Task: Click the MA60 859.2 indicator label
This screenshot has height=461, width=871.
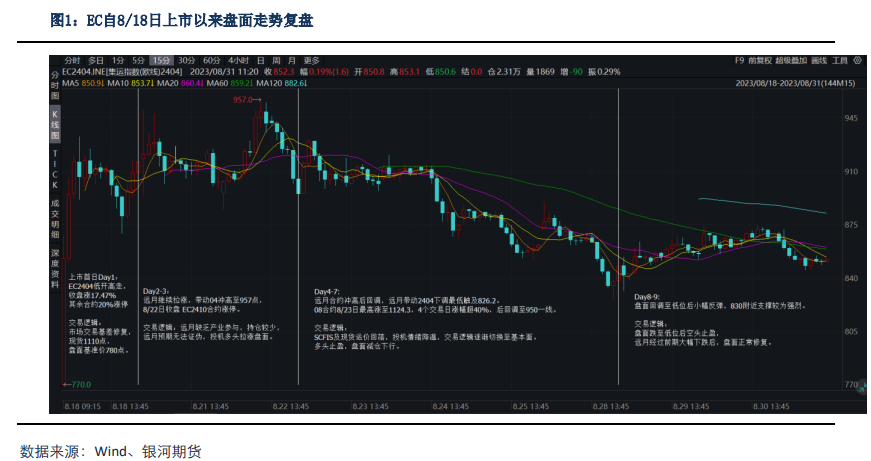Action: pyautogui.click(x=229, y=83)
